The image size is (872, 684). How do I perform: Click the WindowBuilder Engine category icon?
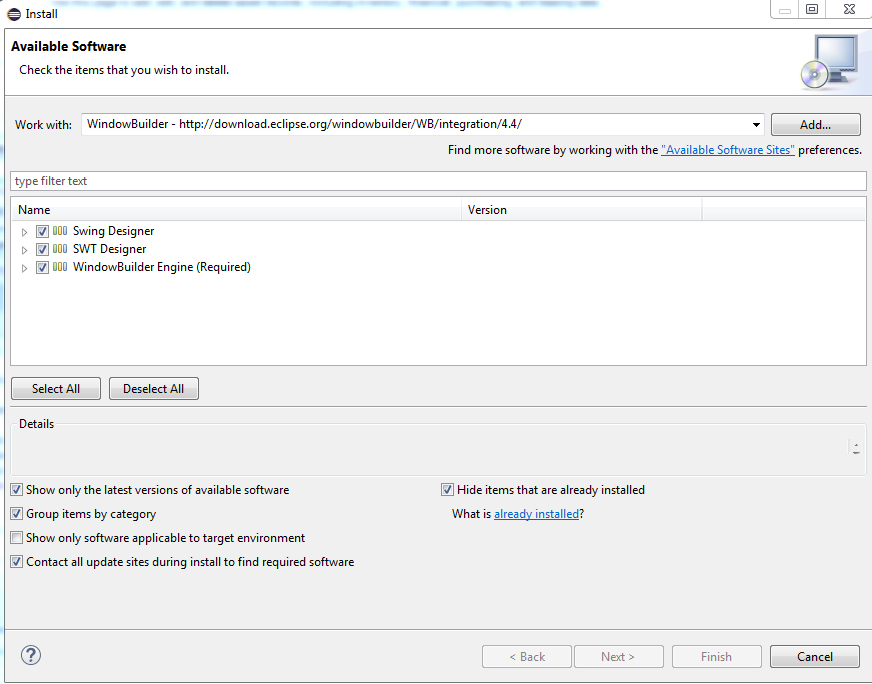pos(60,267)
